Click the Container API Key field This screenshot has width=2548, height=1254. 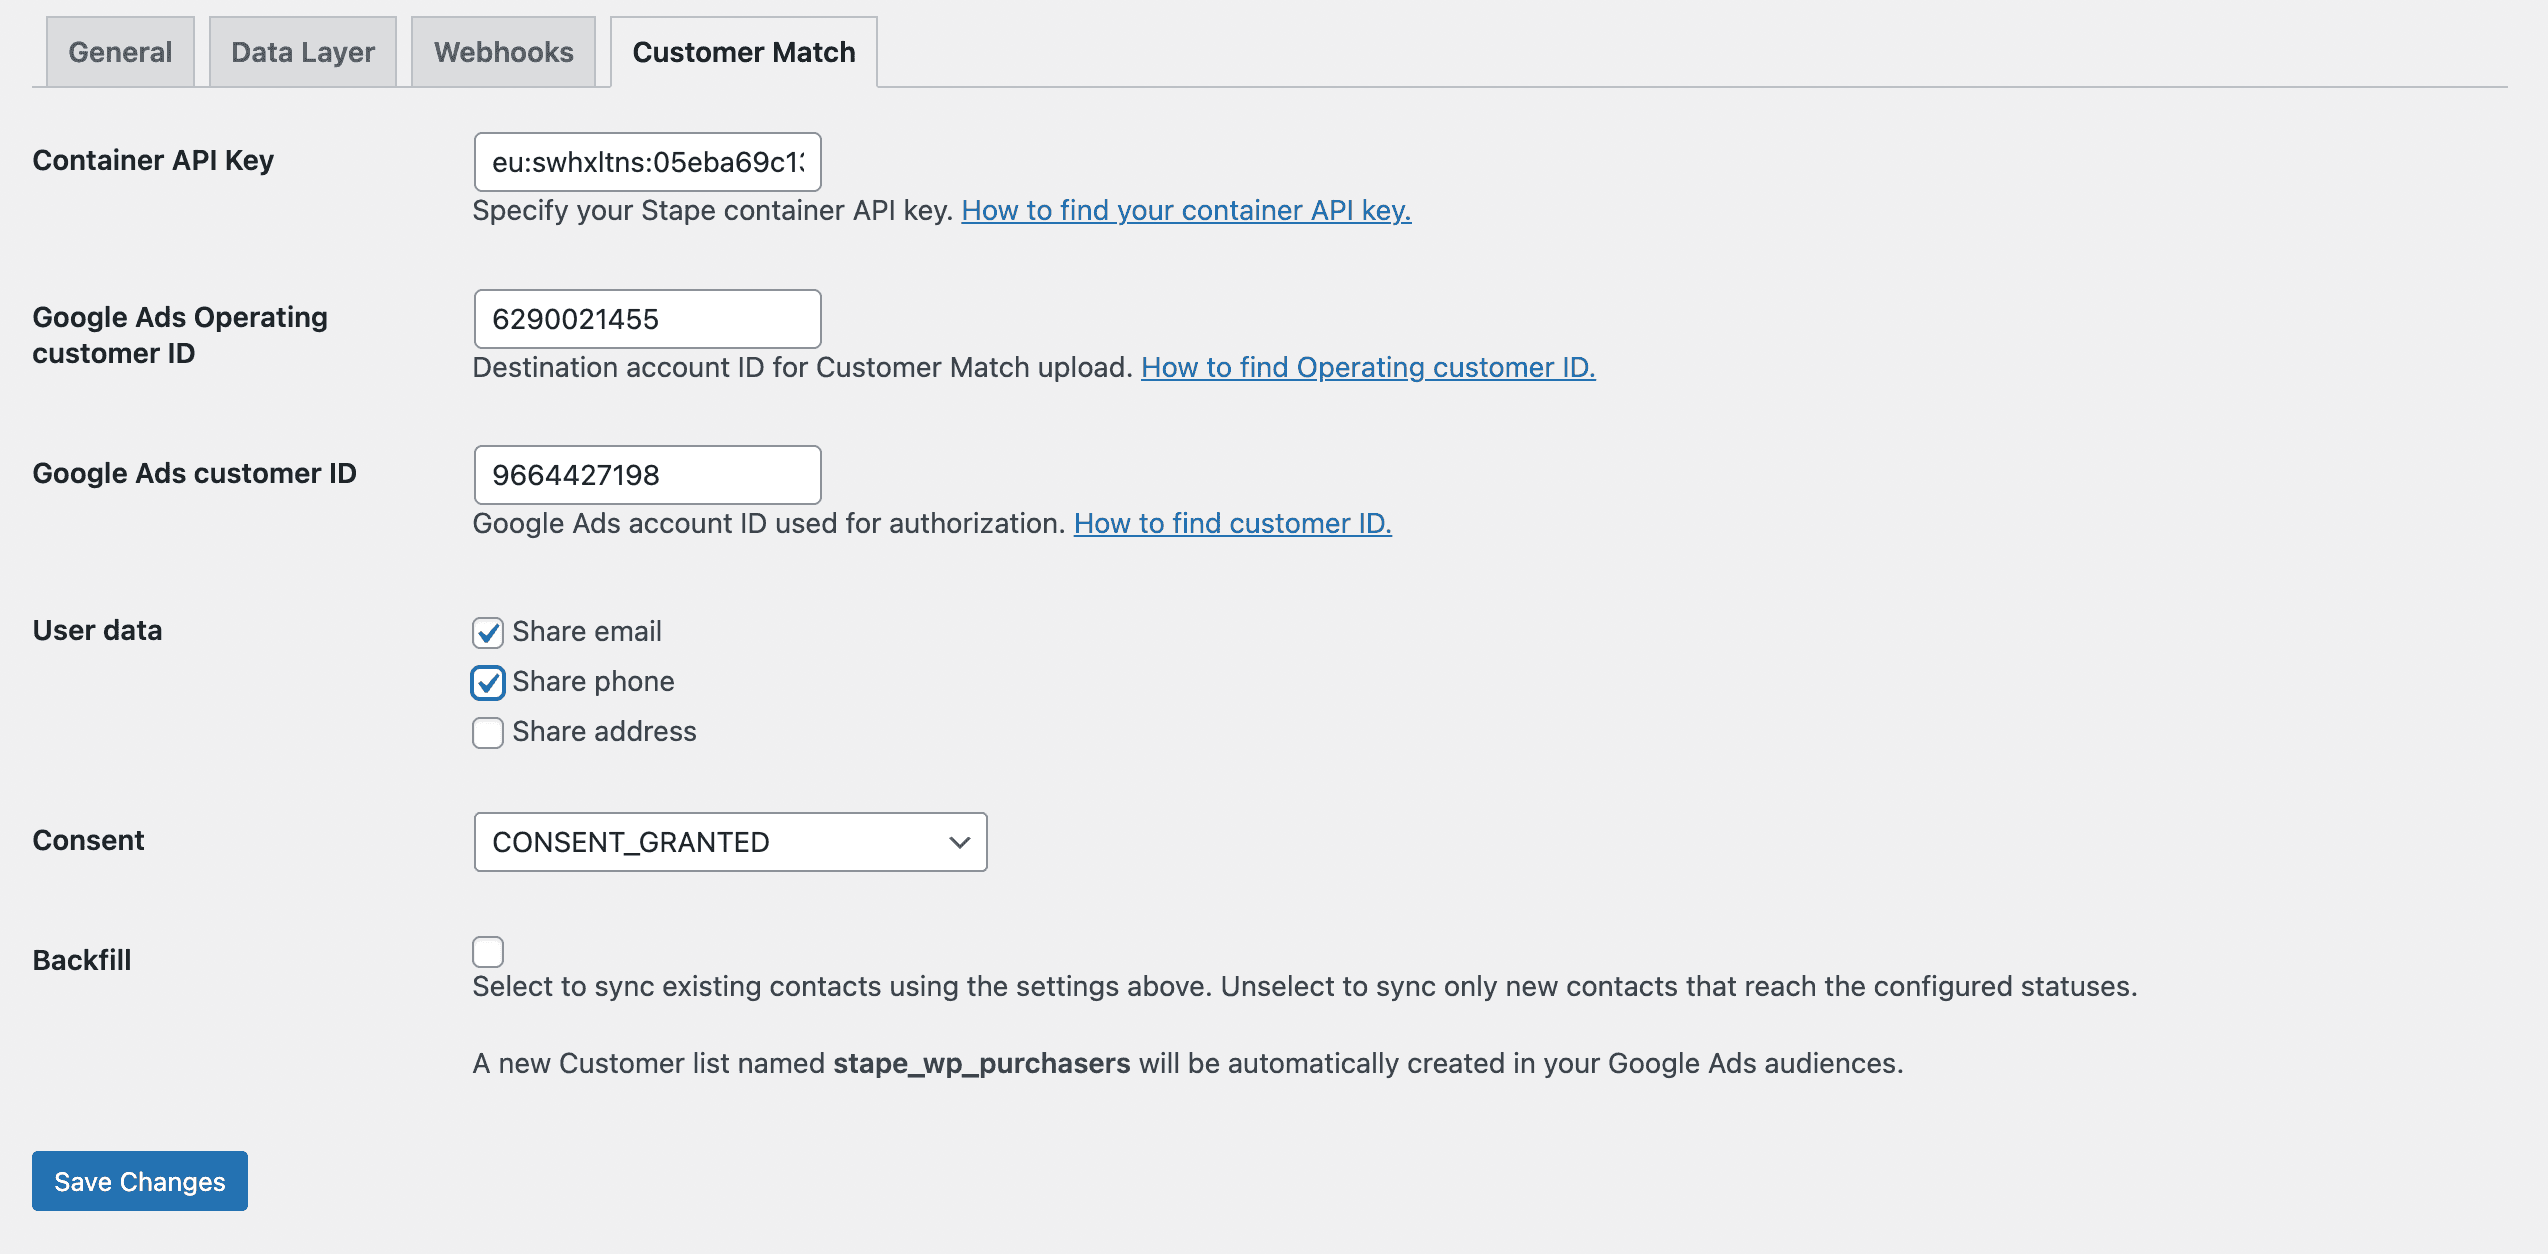coord(647,162)
